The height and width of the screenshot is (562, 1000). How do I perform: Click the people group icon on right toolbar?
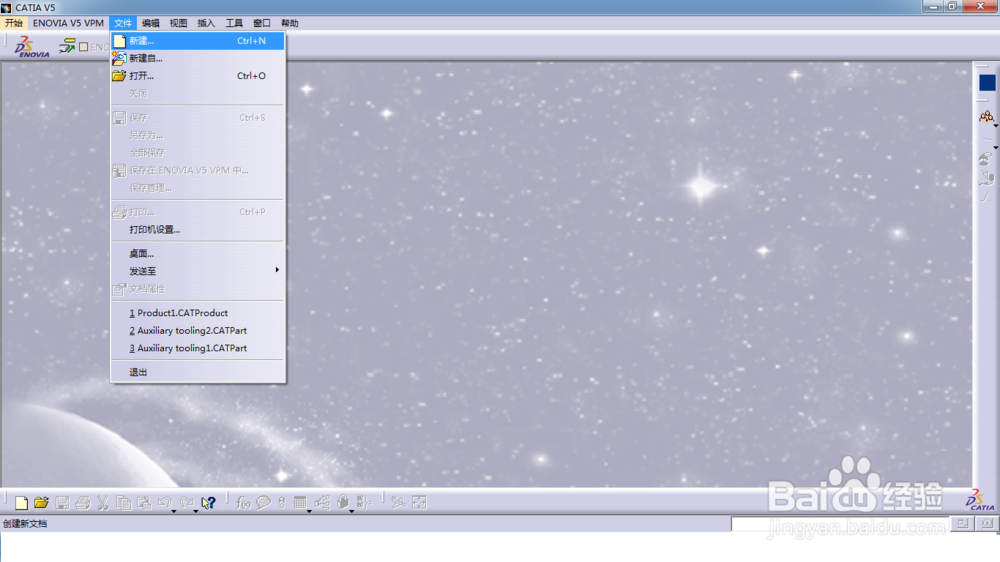click(986, 116)
